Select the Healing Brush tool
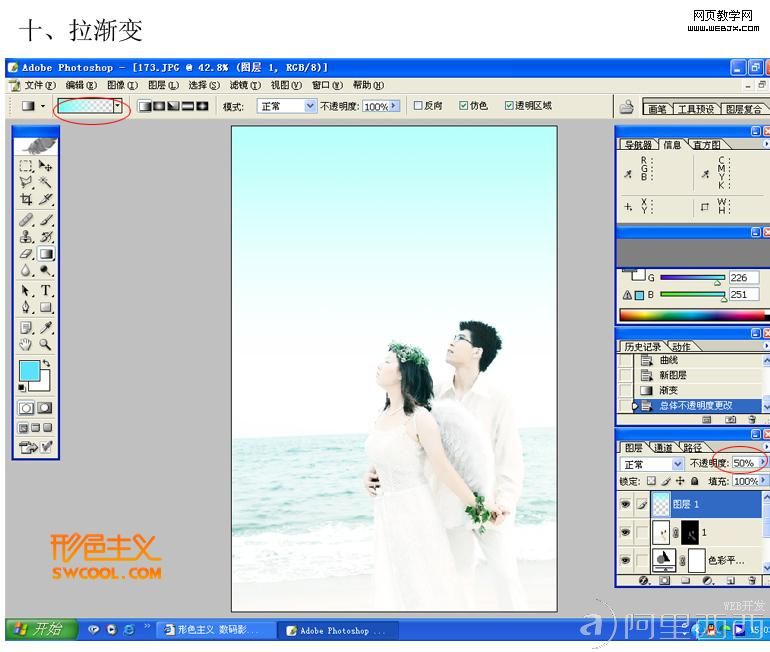Screen dimensions: 770x652 tap(26, 219)
